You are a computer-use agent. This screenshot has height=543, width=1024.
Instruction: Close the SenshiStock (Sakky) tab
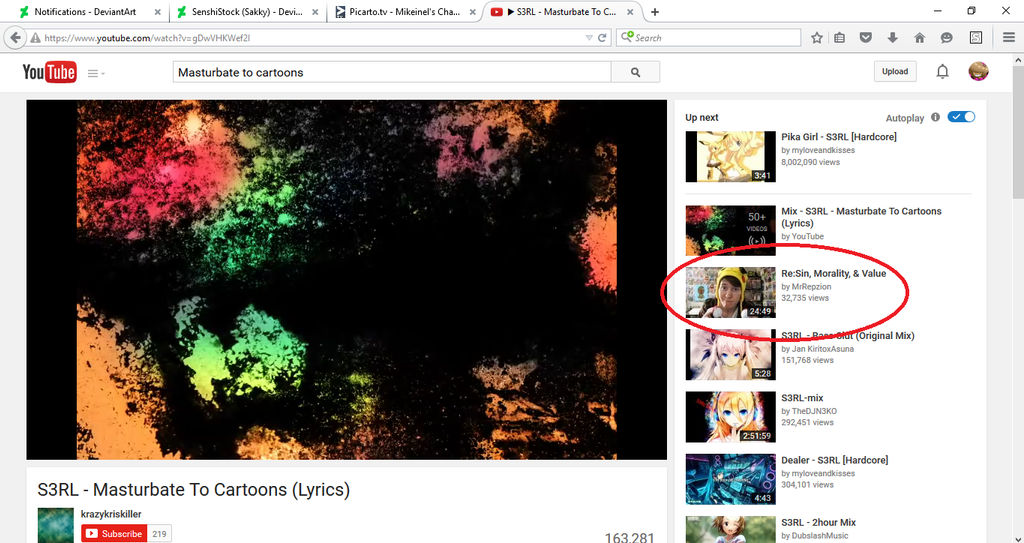coord(315,12)
